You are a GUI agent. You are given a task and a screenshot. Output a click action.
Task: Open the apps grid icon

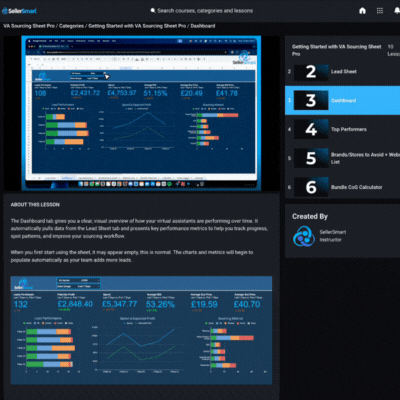(x=380, y=11)
